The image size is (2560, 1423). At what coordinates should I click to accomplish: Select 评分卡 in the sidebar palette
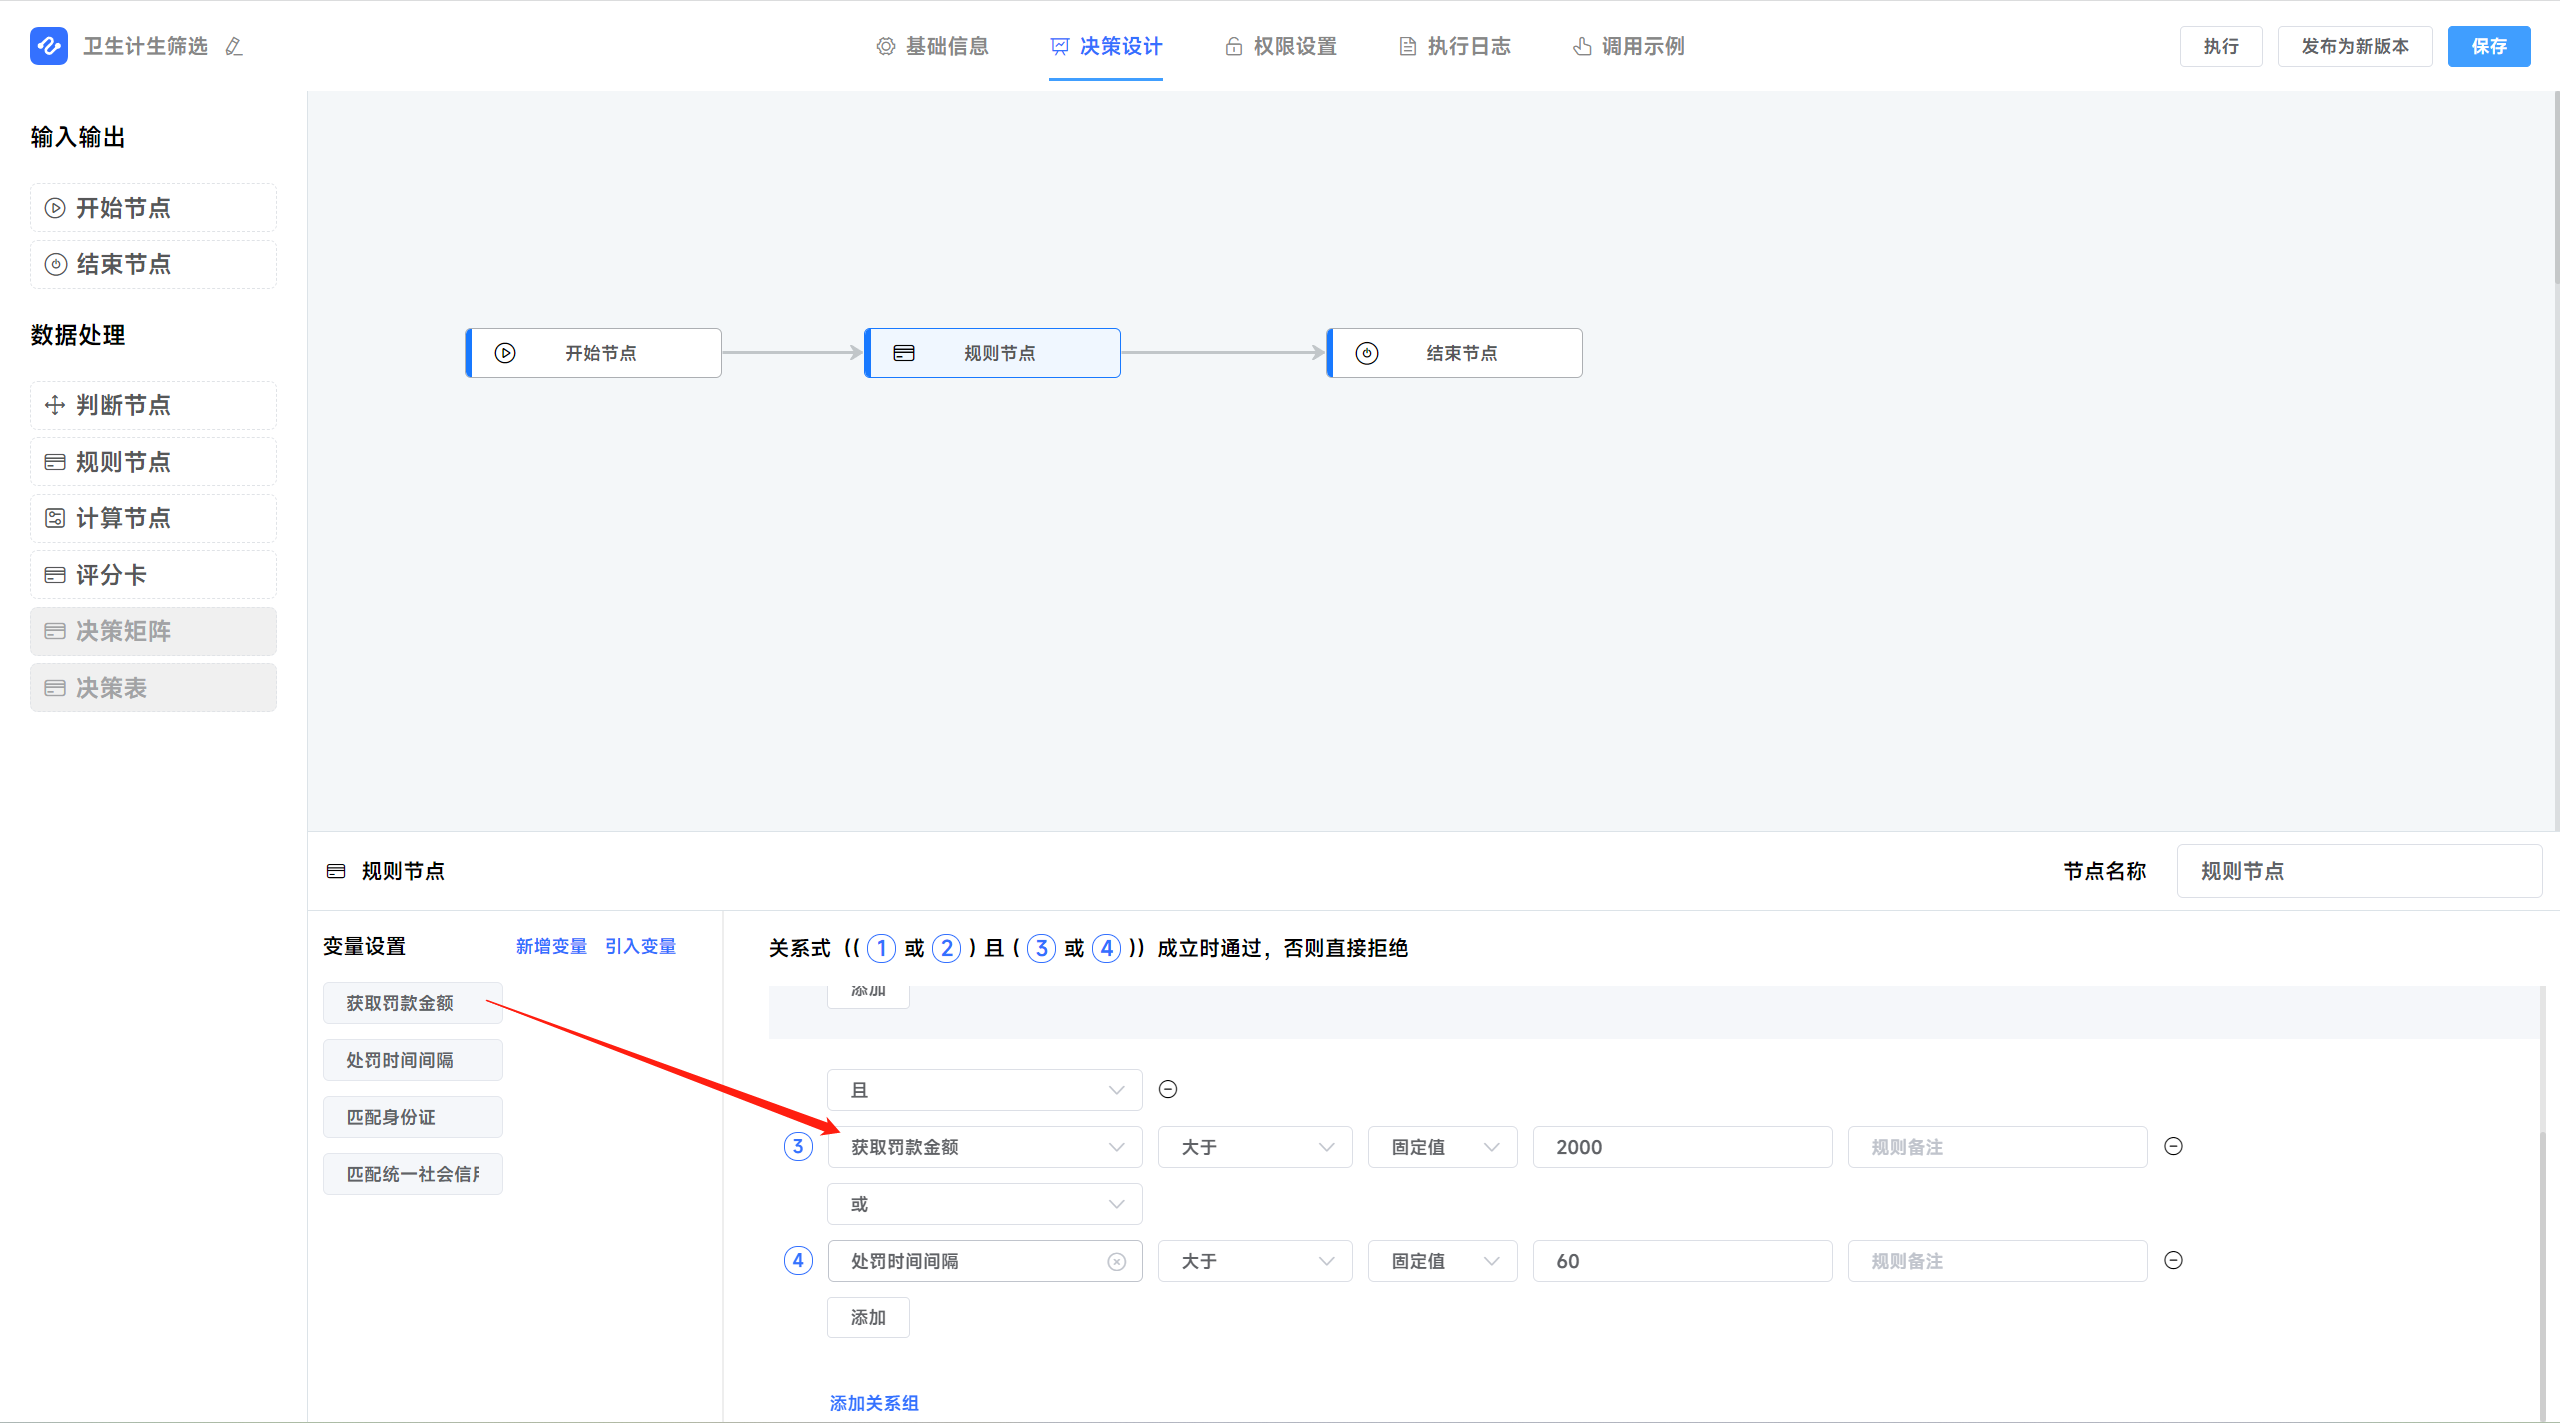(x=153, y=575)
